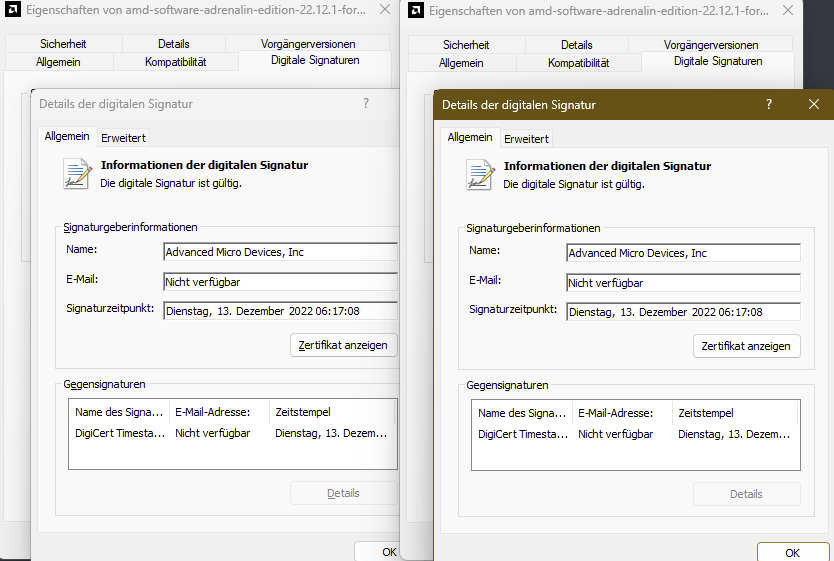The width and height of the screenshot is (834, 561).
Task: Open Allgemein tab in right properties window
Action: coord(461,63)
